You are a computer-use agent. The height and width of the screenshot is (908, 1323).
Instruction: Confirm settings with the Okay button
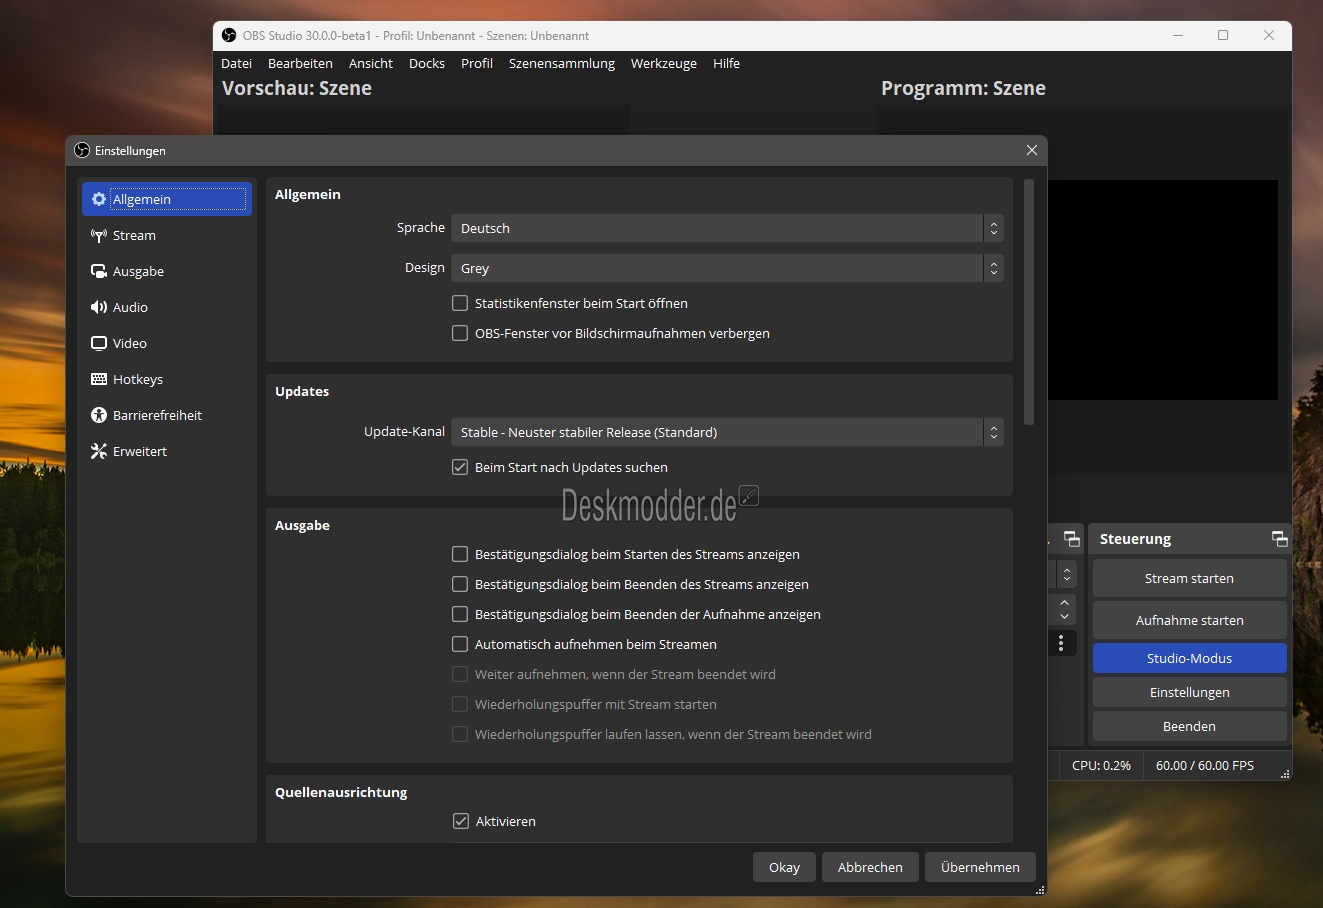[x=784, y=867]
